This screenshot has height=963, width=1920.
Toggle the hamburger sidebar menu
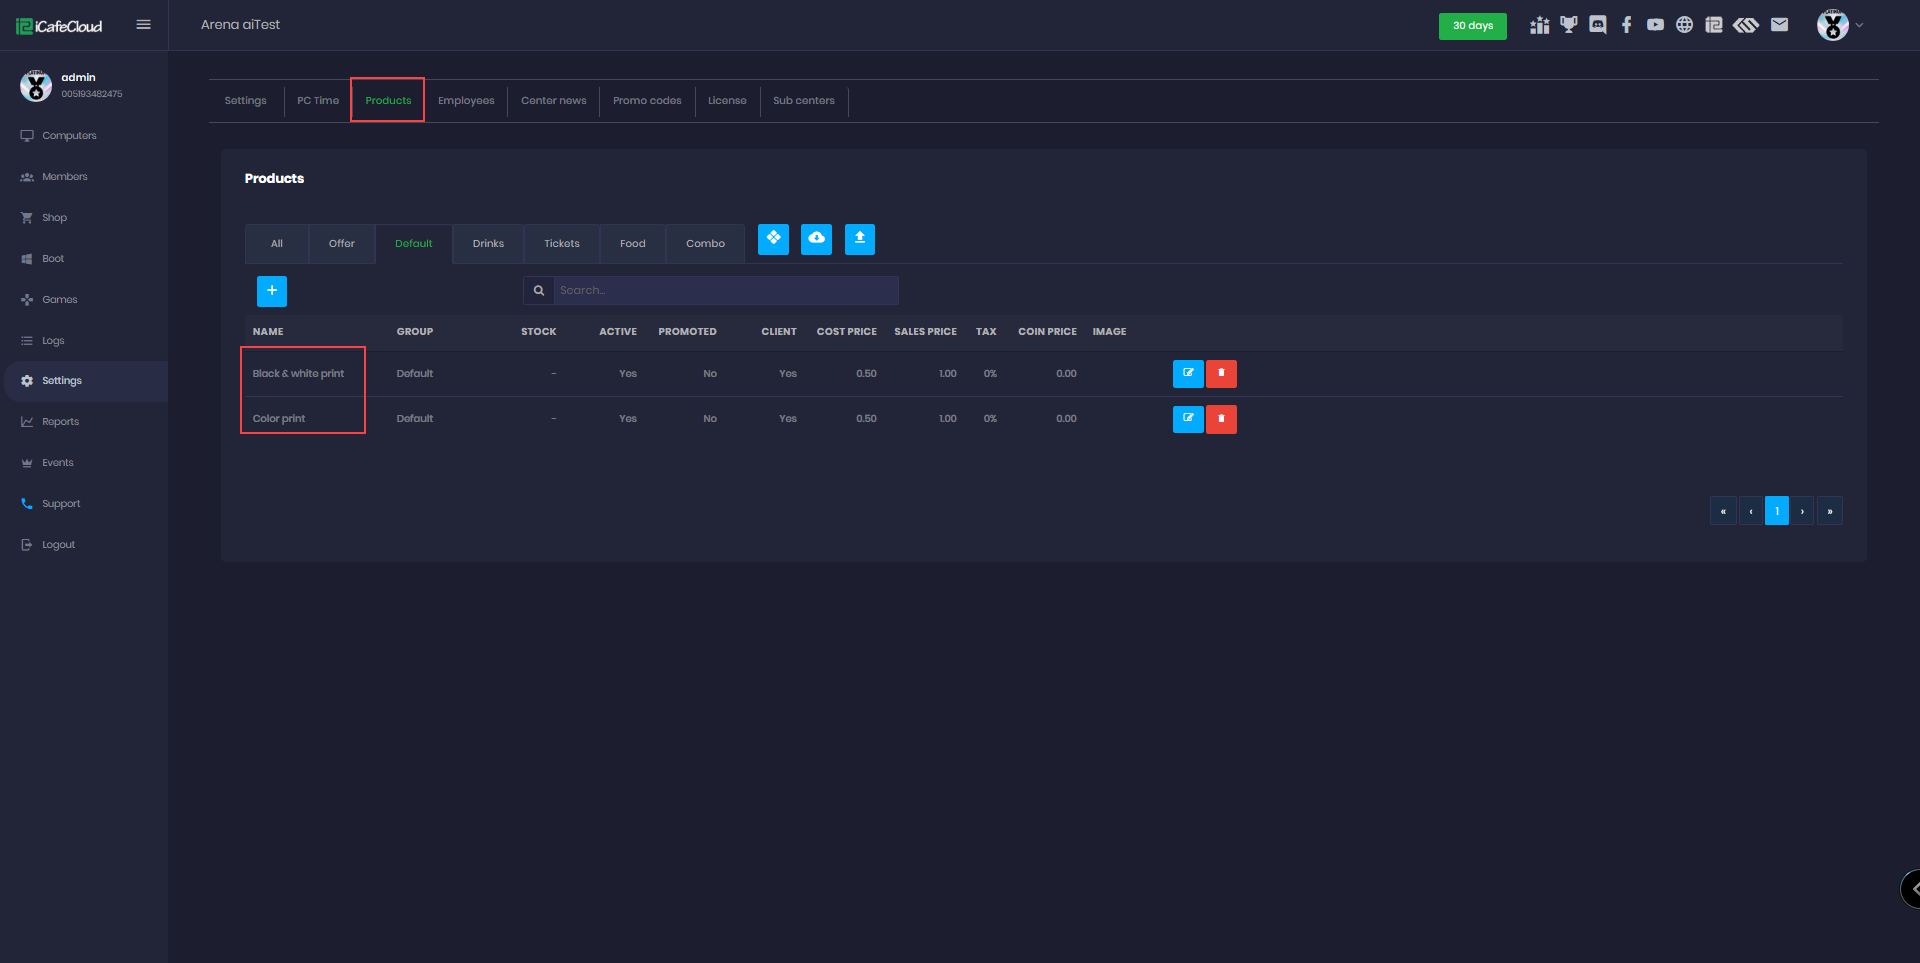(144, 25)
